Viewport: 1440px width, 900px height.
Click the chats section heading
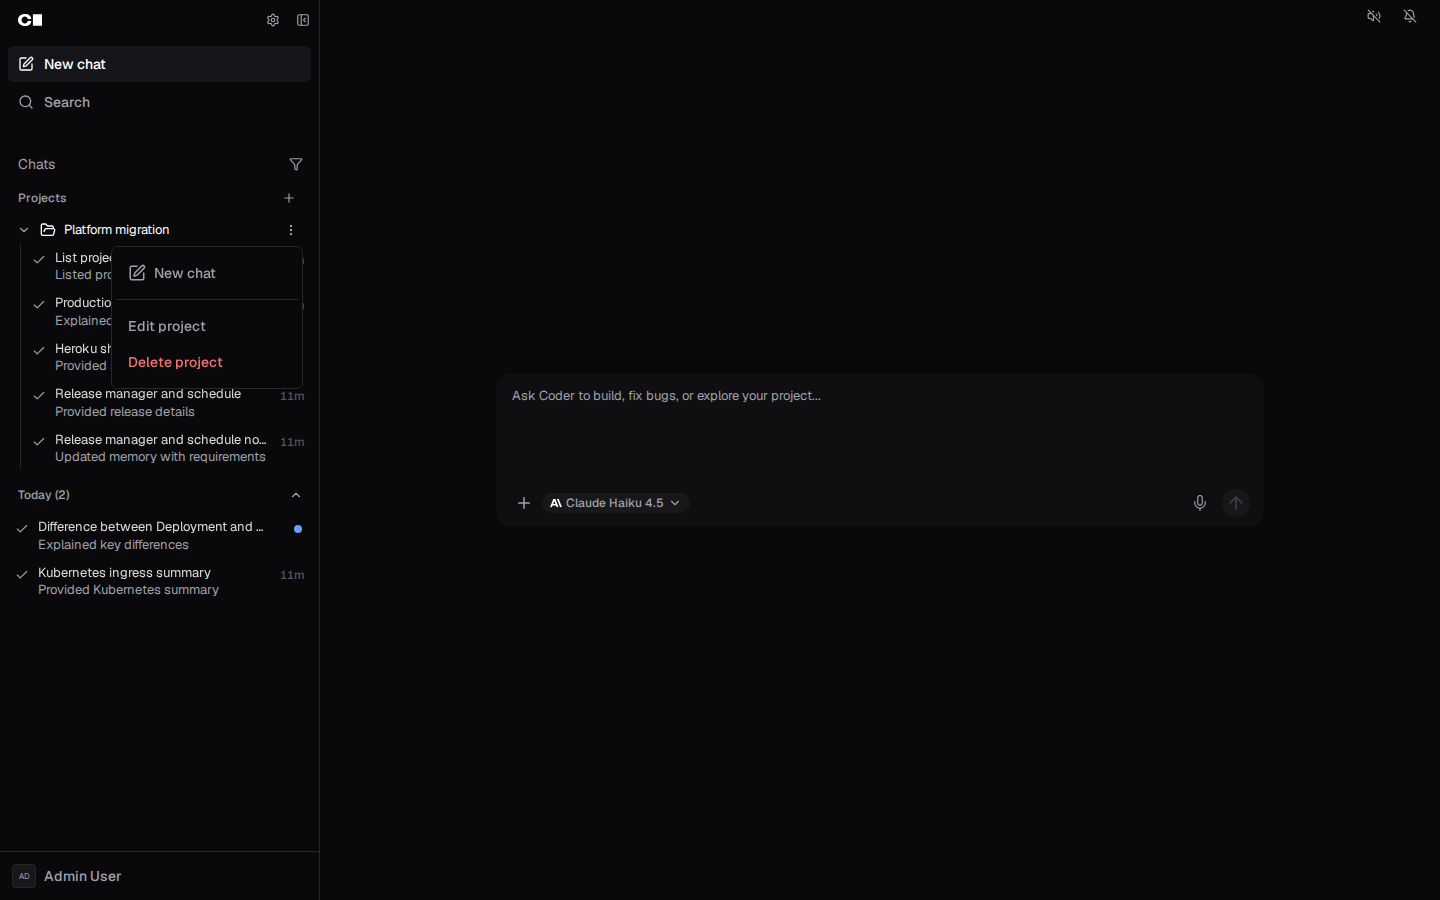[x=37, y=164]
